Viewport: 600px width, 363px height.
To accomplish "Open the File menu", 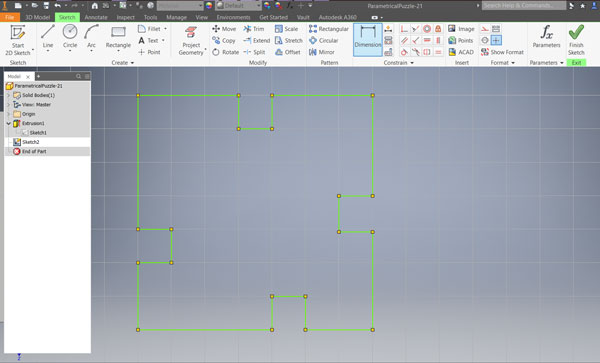I will click(10, 17).
